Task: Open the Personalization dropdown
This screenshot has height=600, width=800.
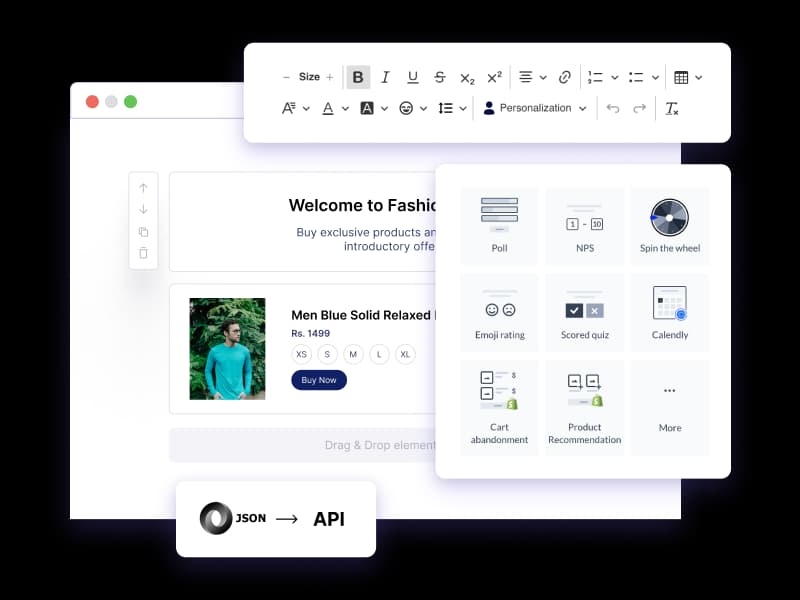Action: 535,108
